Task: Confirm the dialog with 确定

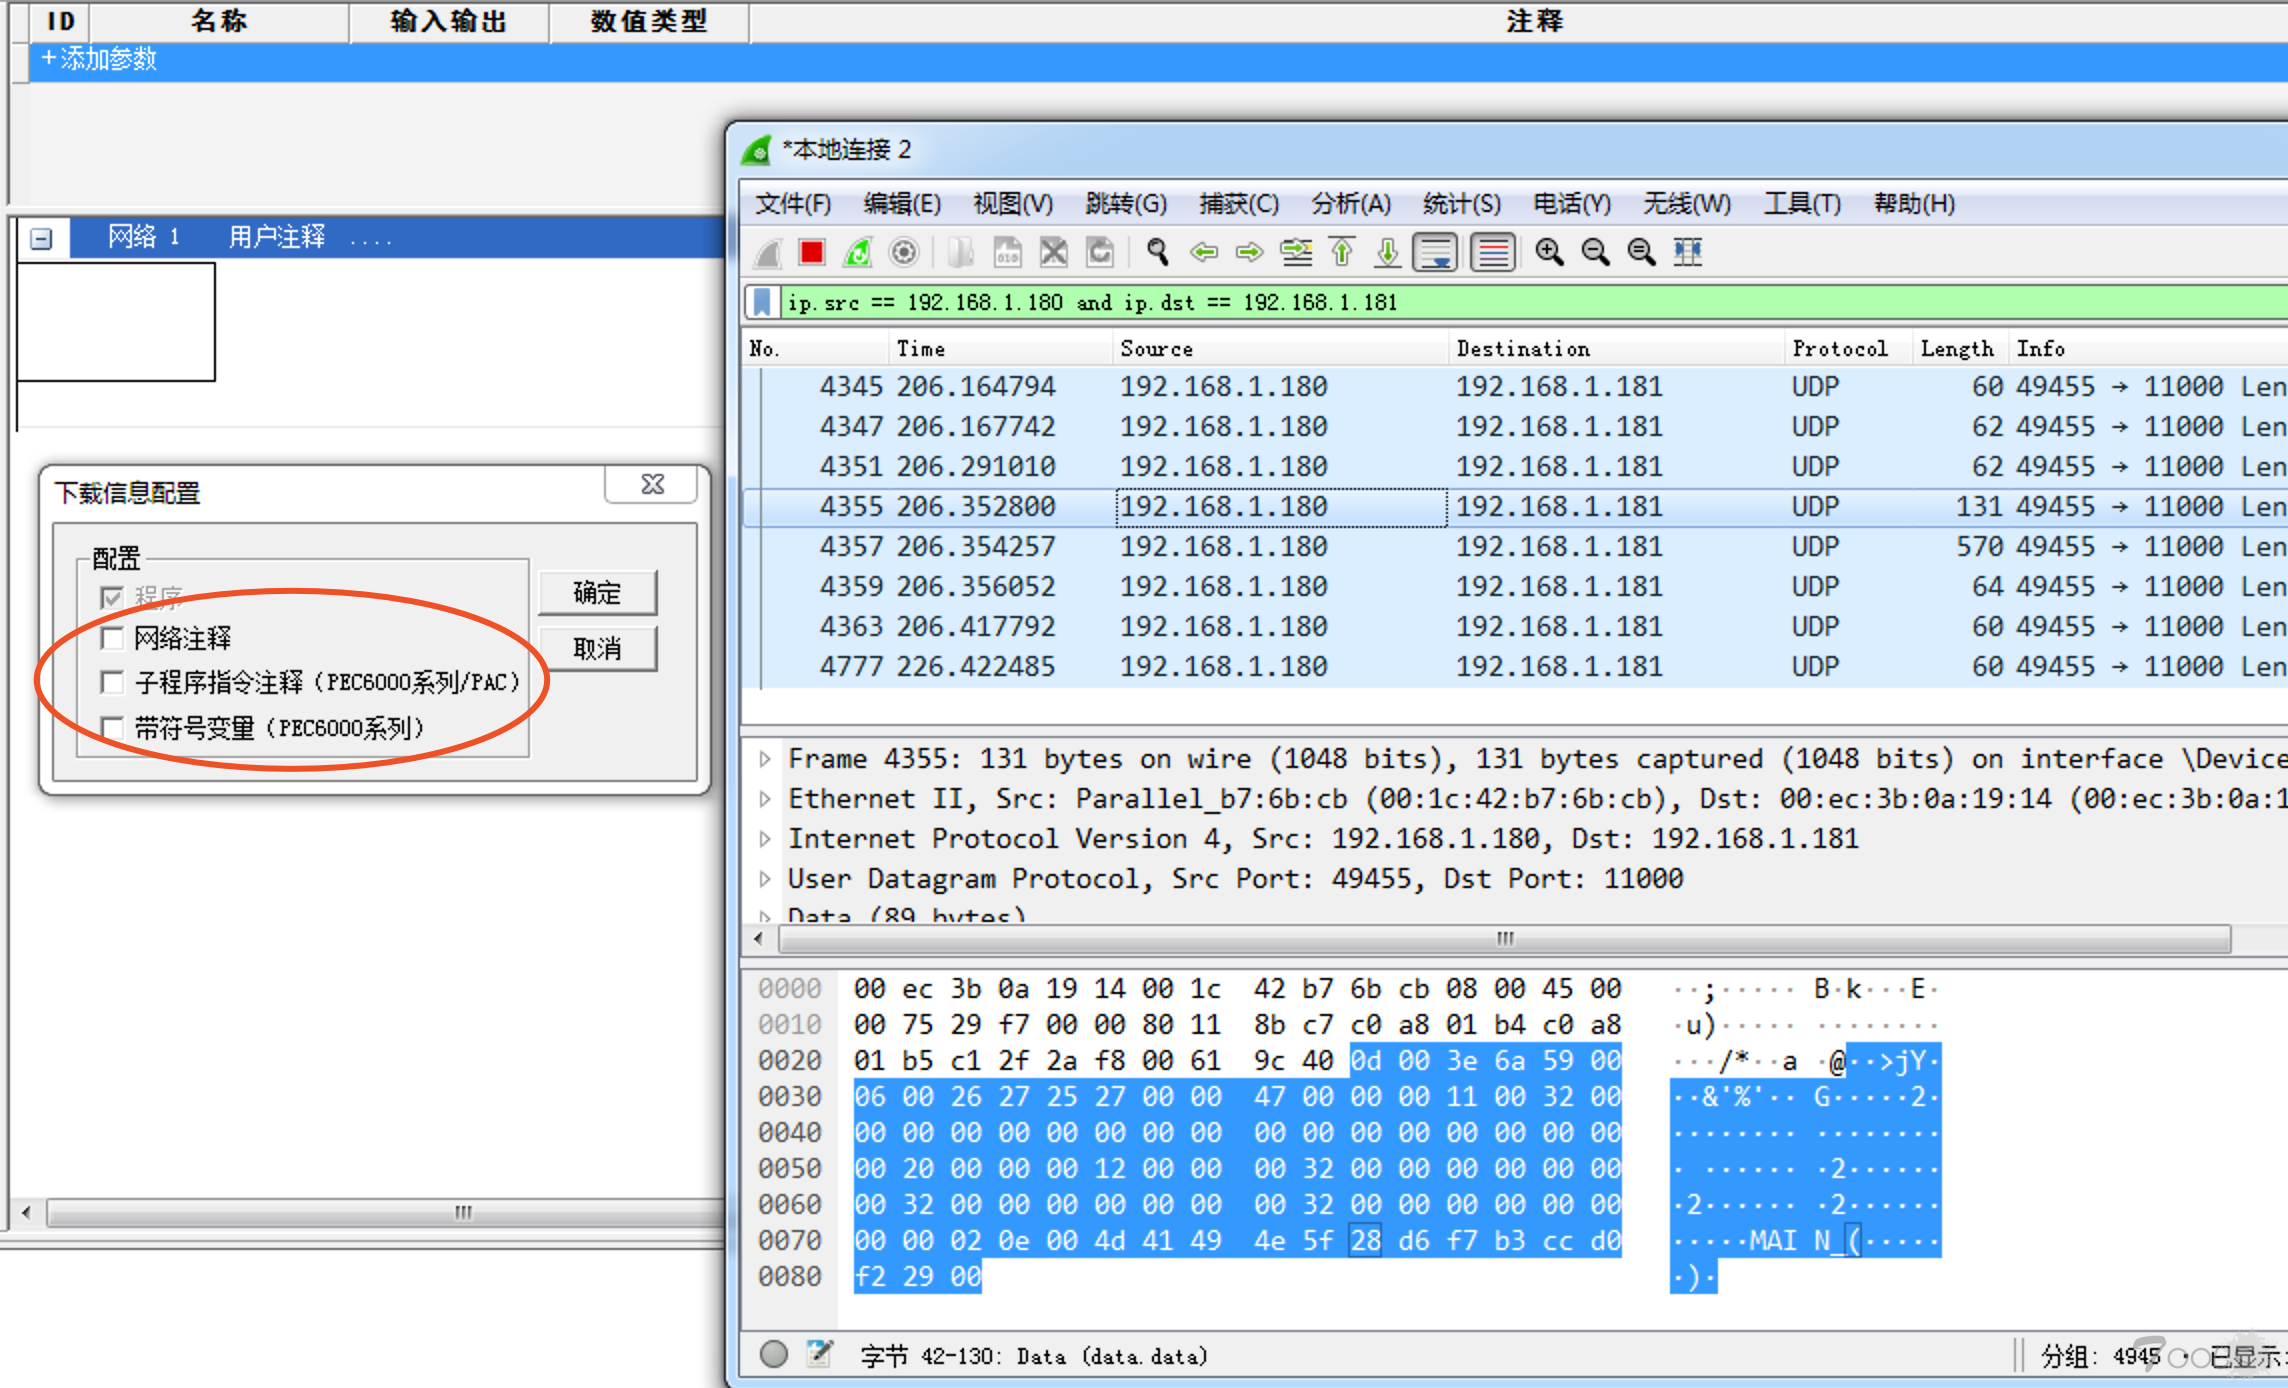Action: 597,593
